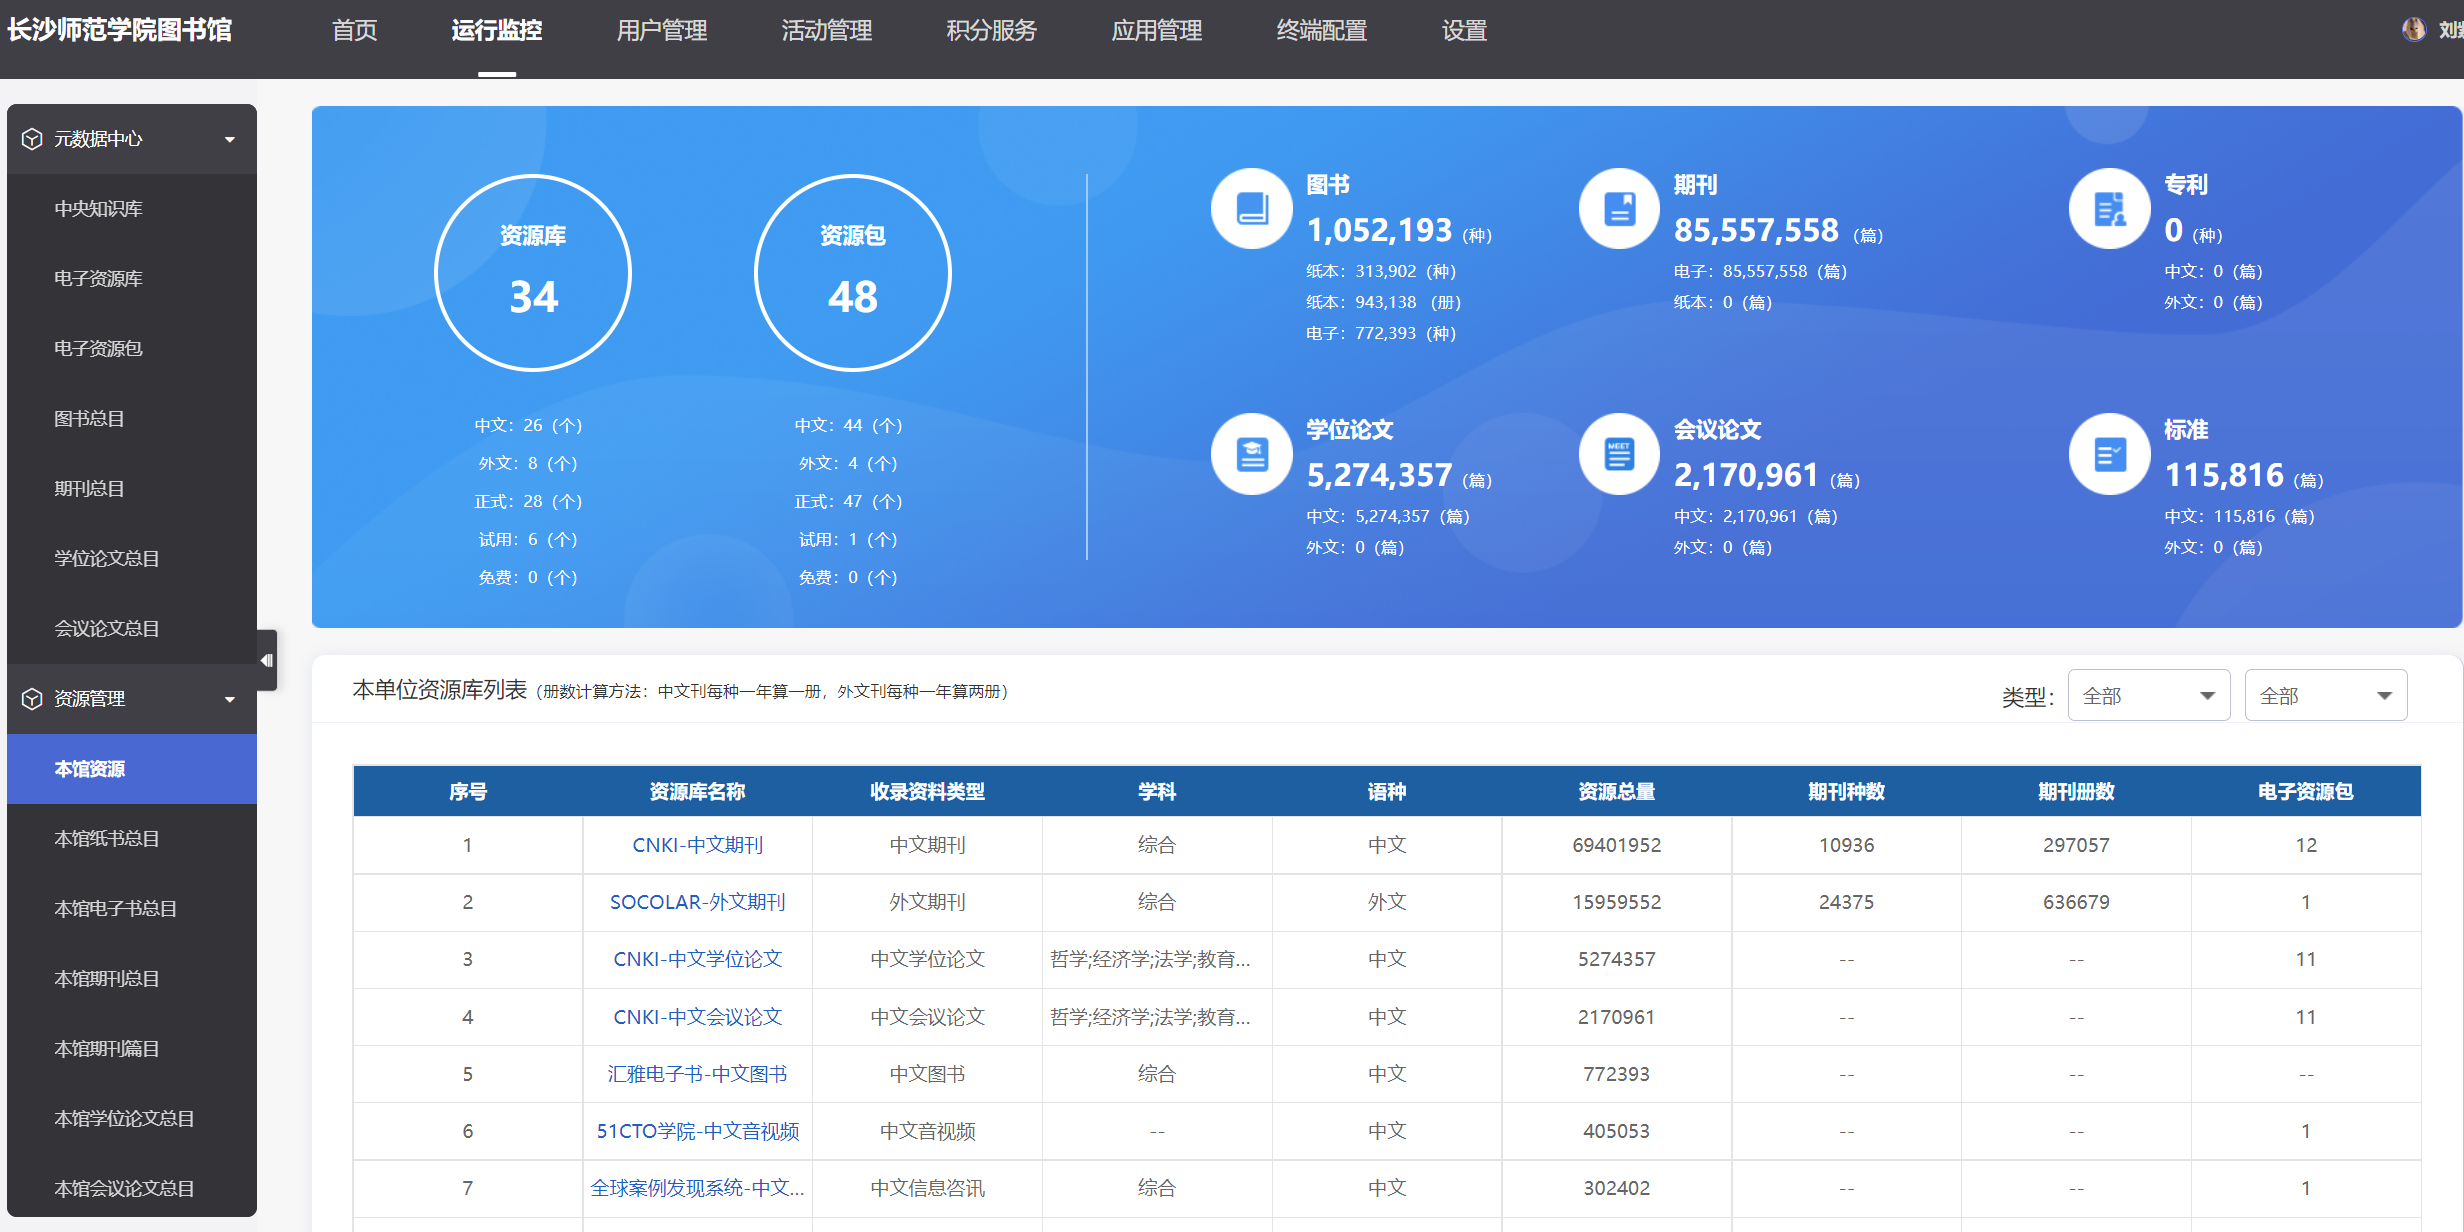Select 电子资源库 in the sidebar

point(98,279)
